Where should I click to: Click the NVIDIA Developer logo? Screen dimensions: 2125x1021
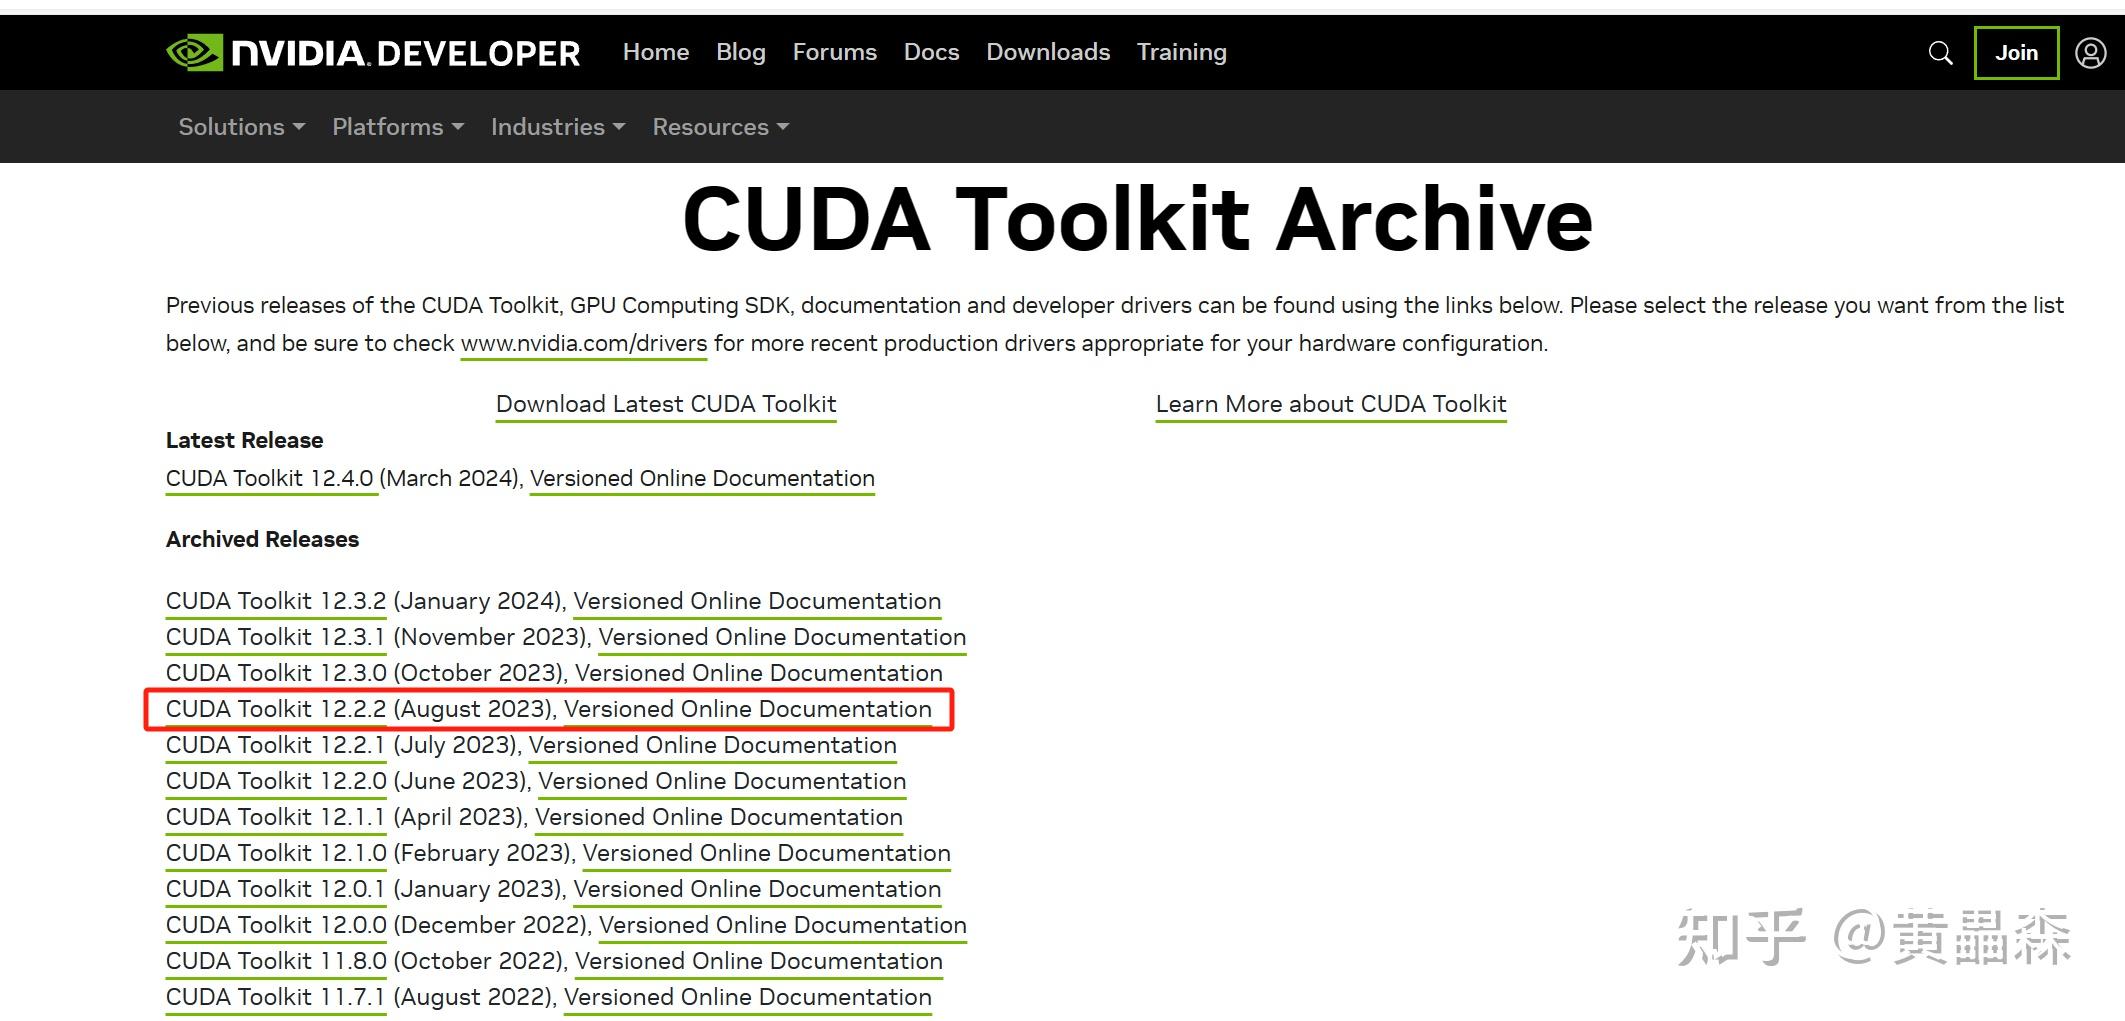[370, 52]
